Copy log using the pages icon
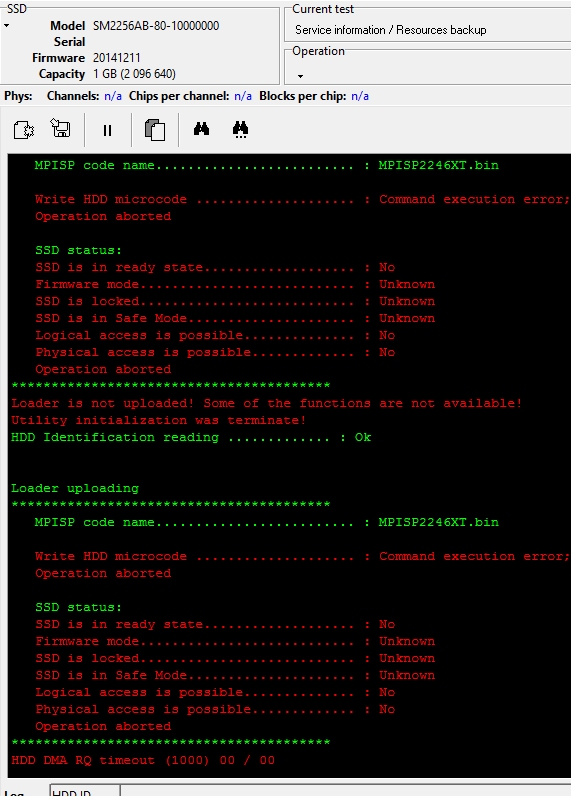571x799 pixels. 155,130
